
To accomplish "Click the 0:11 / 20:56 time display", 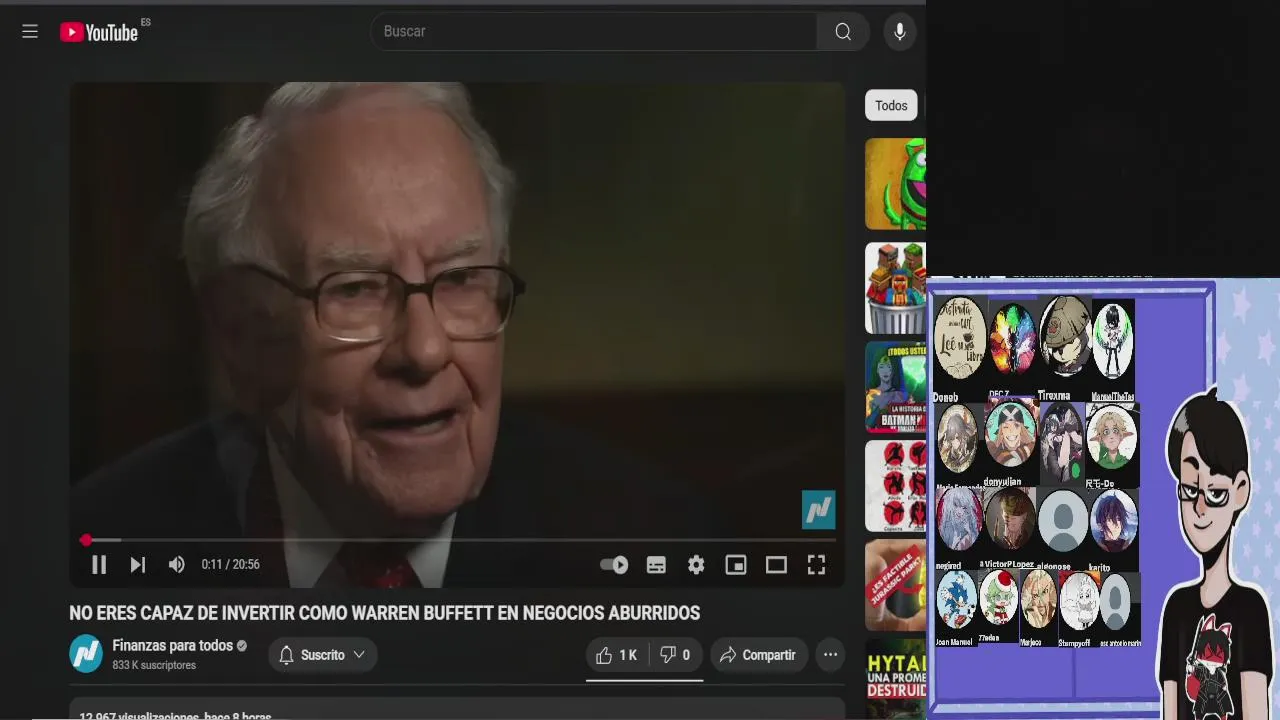I will pyautogui.click(x=230, y=565).
